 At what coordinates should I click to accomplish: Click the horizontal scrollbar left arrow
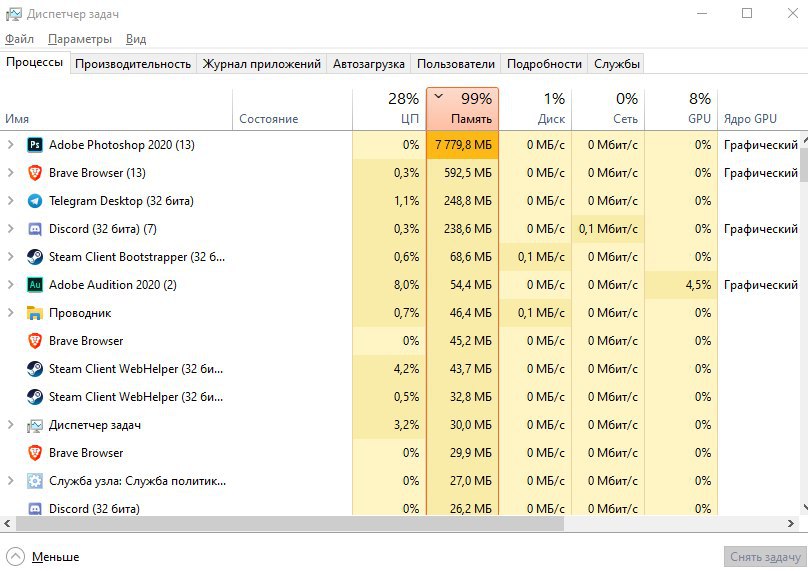point(7,524)
